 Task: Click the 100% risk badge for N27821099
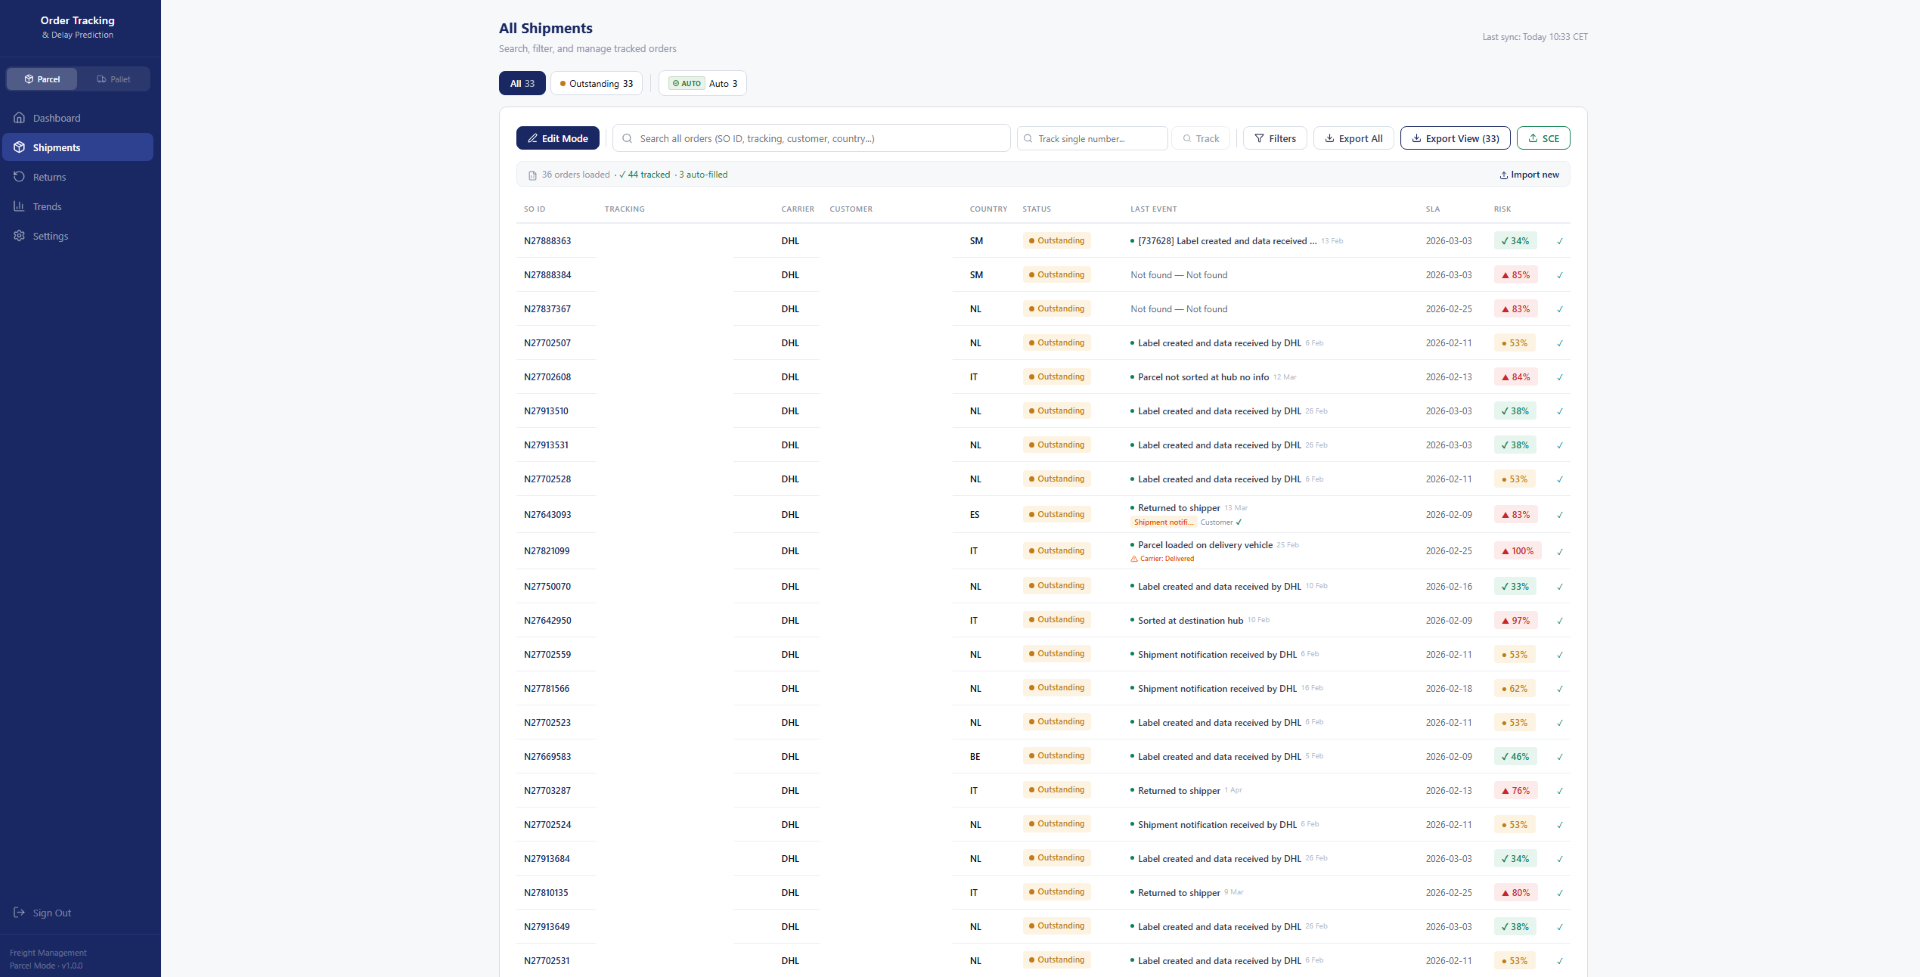1517,551
